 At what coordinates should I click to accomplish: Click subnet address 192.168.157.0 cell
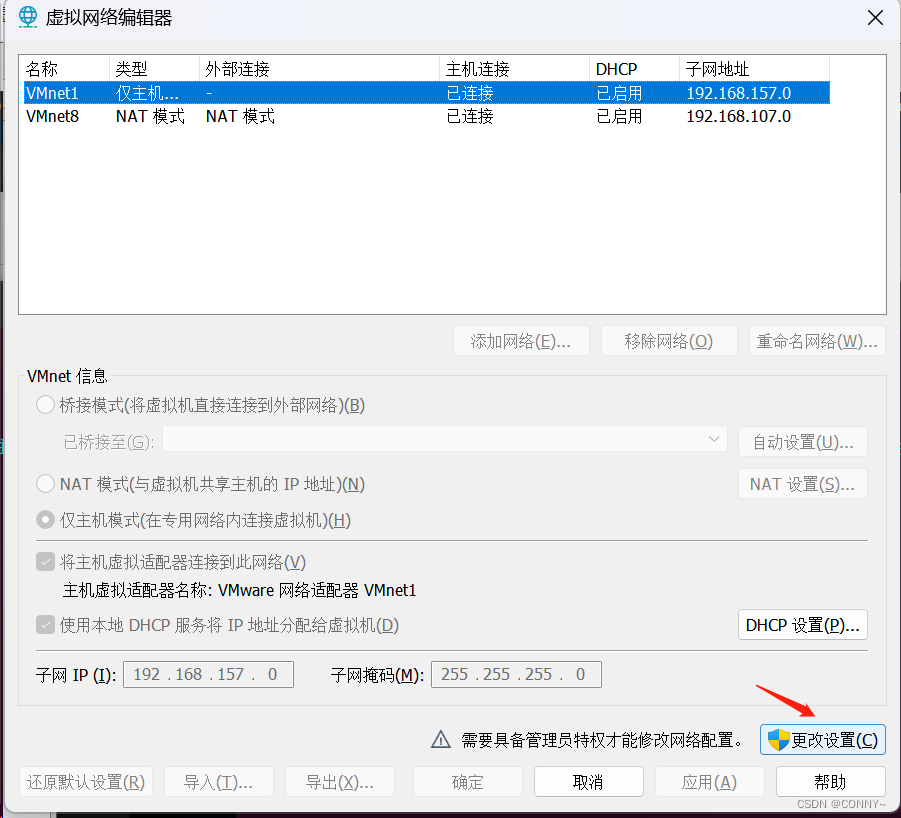[738, 93]
